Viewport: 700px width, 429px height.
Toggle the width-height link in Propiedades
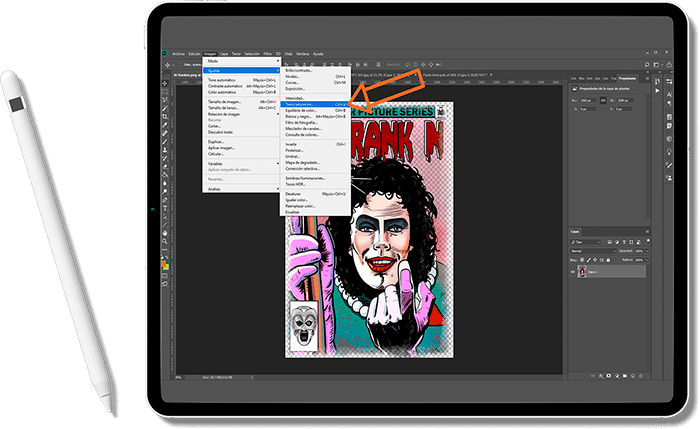pyautogui.click(x=604, y=100)
